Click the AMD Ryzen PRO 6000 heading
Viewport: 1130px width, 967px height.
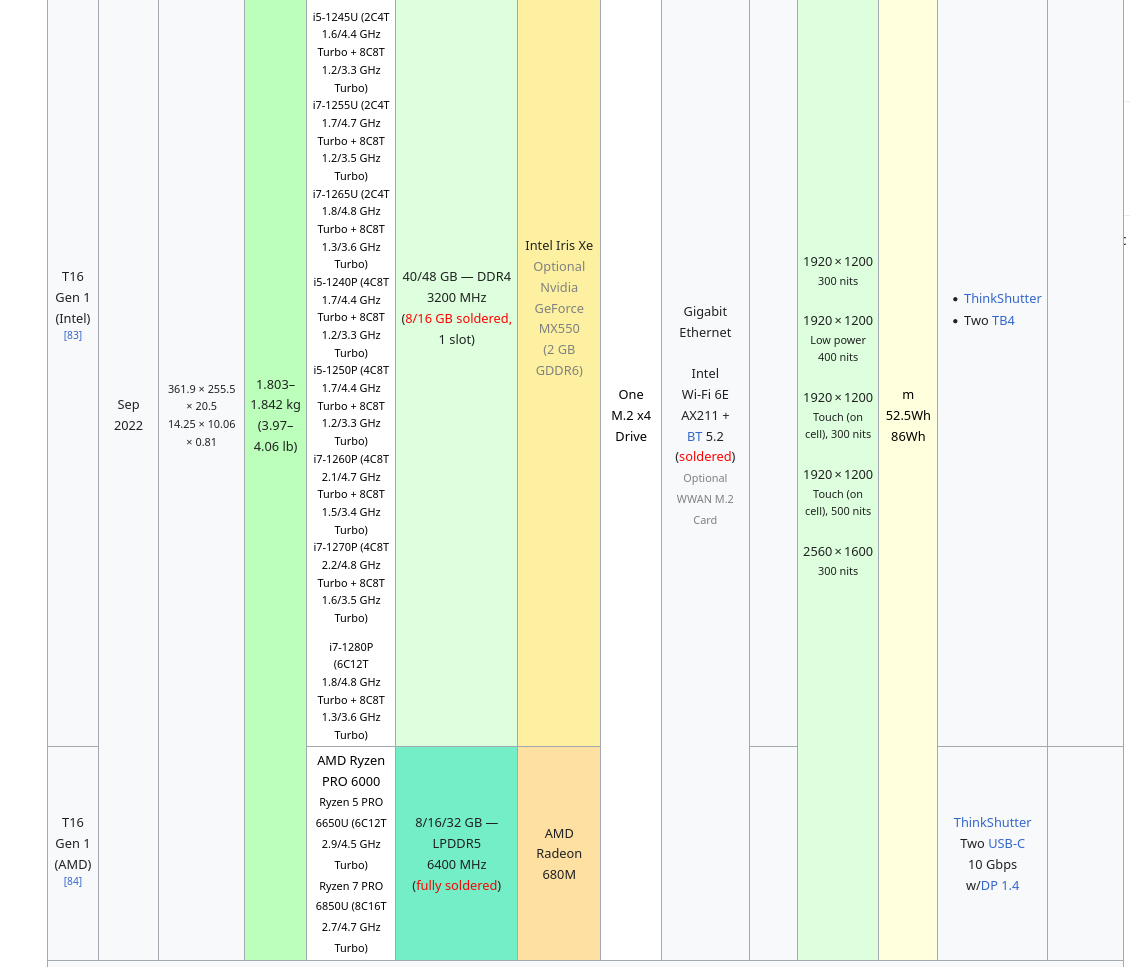coord(351,771)
